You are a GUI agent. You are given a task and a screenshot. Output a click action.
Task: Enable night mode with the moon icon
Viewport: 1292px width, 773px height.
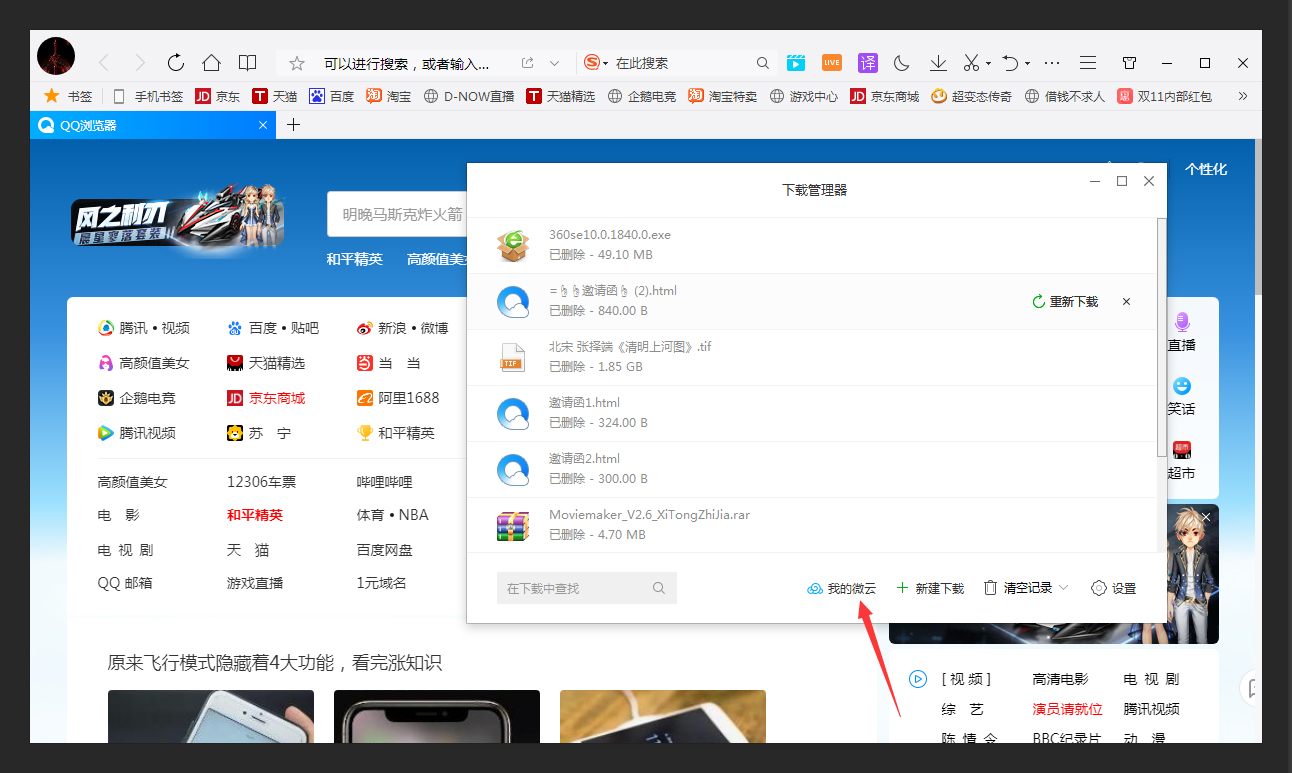(x=901, y=62)
